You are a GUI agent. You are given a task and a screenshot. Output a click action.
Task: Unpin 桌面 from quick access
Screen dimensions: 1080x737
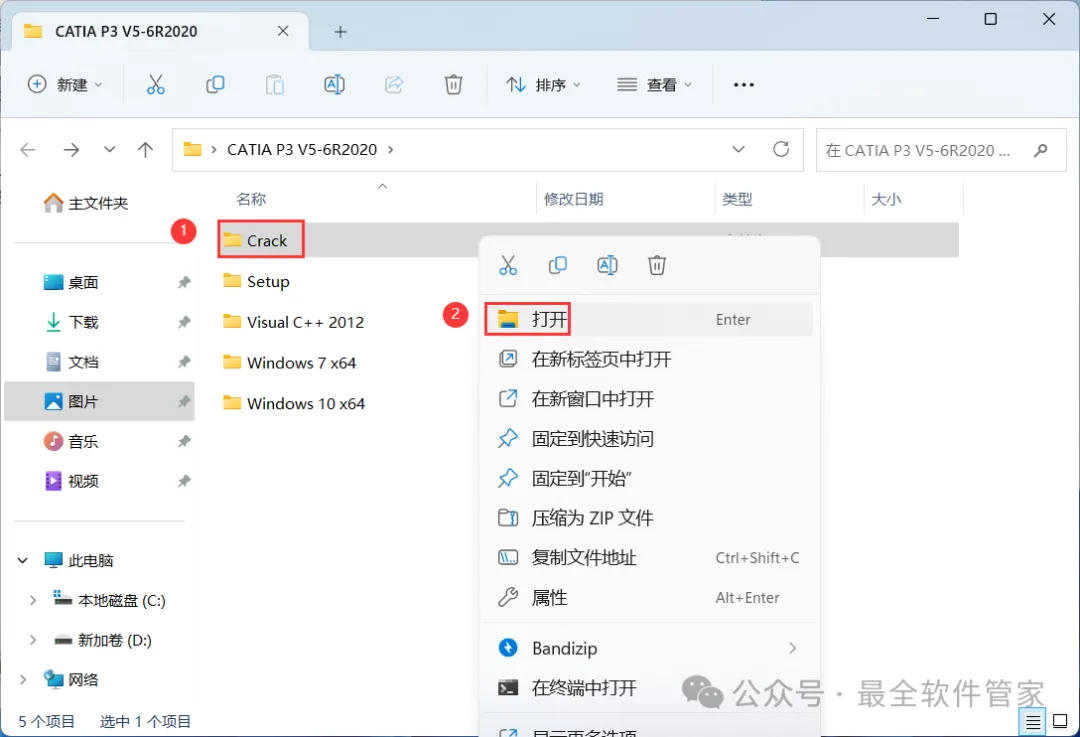pos(184,282)
